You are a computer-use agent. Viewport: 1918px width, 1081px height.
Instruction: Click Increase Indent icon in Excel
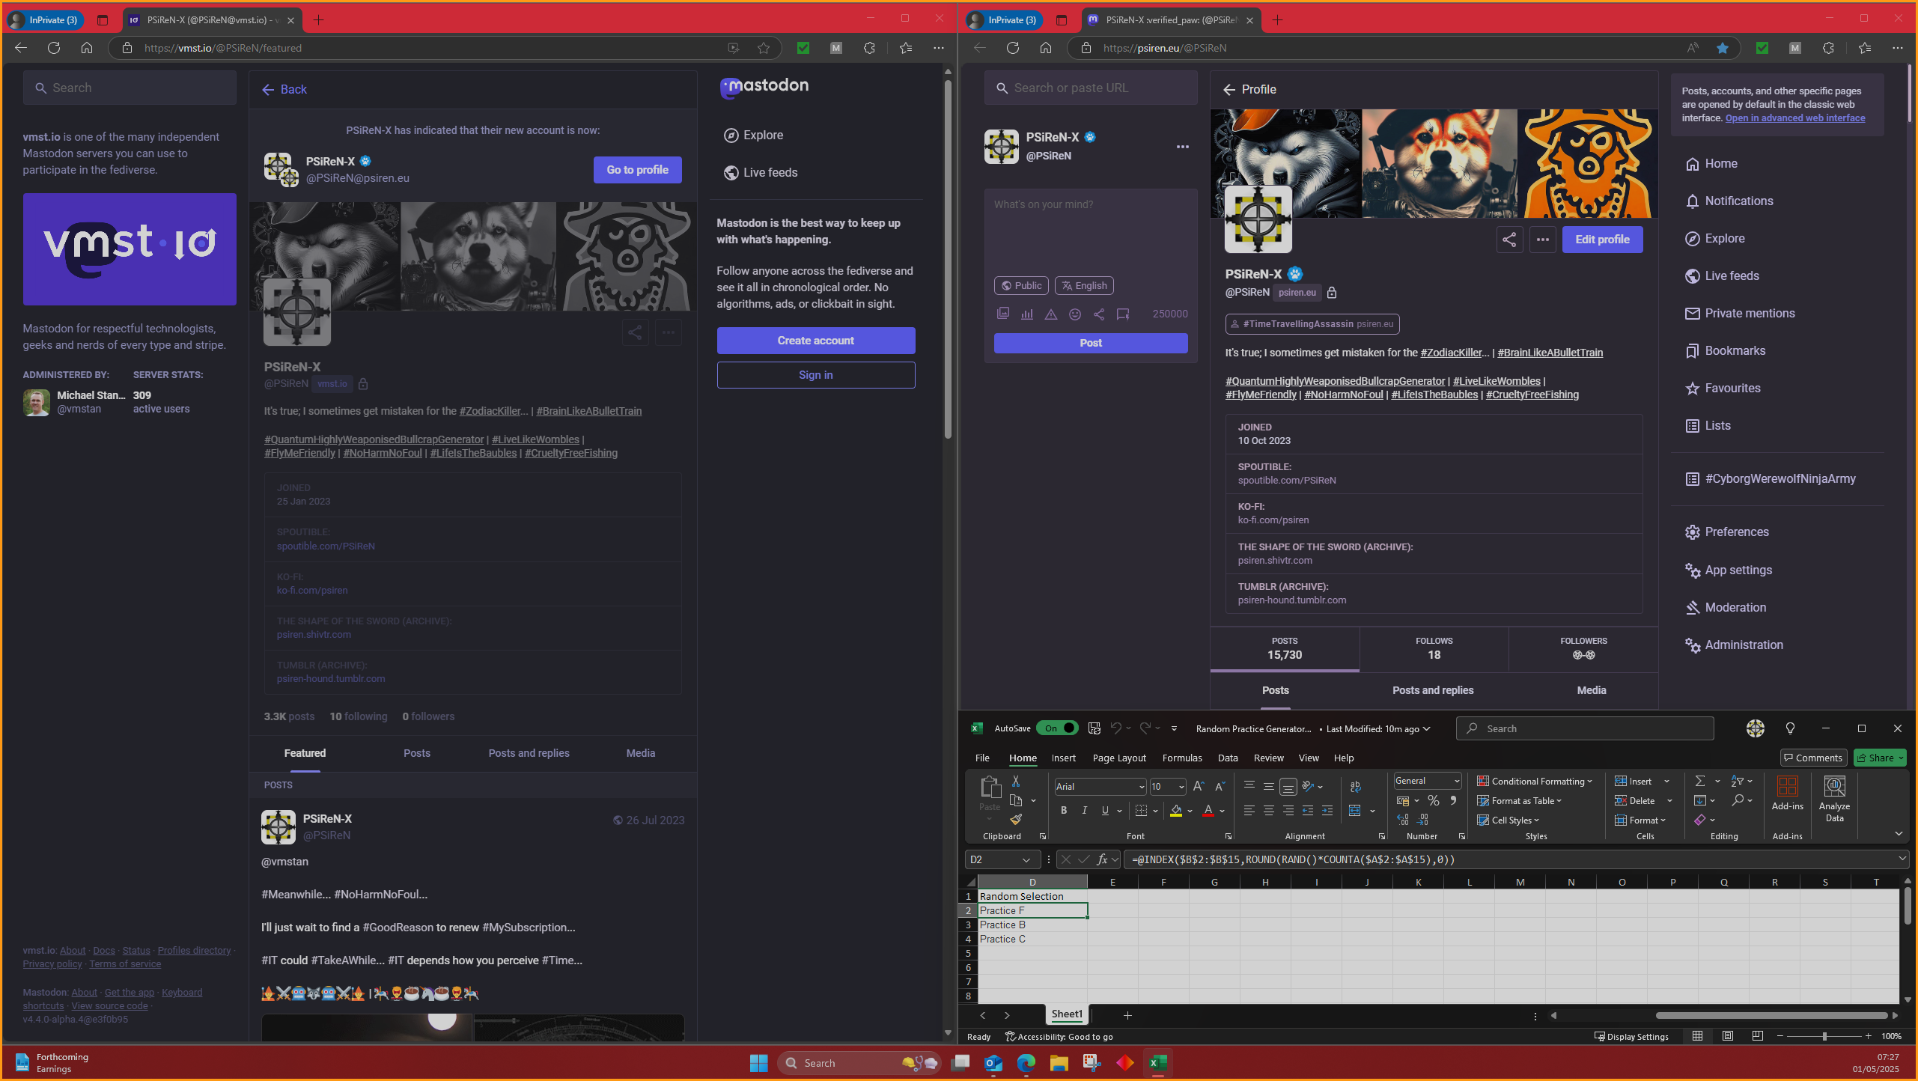coord(1327,811)
